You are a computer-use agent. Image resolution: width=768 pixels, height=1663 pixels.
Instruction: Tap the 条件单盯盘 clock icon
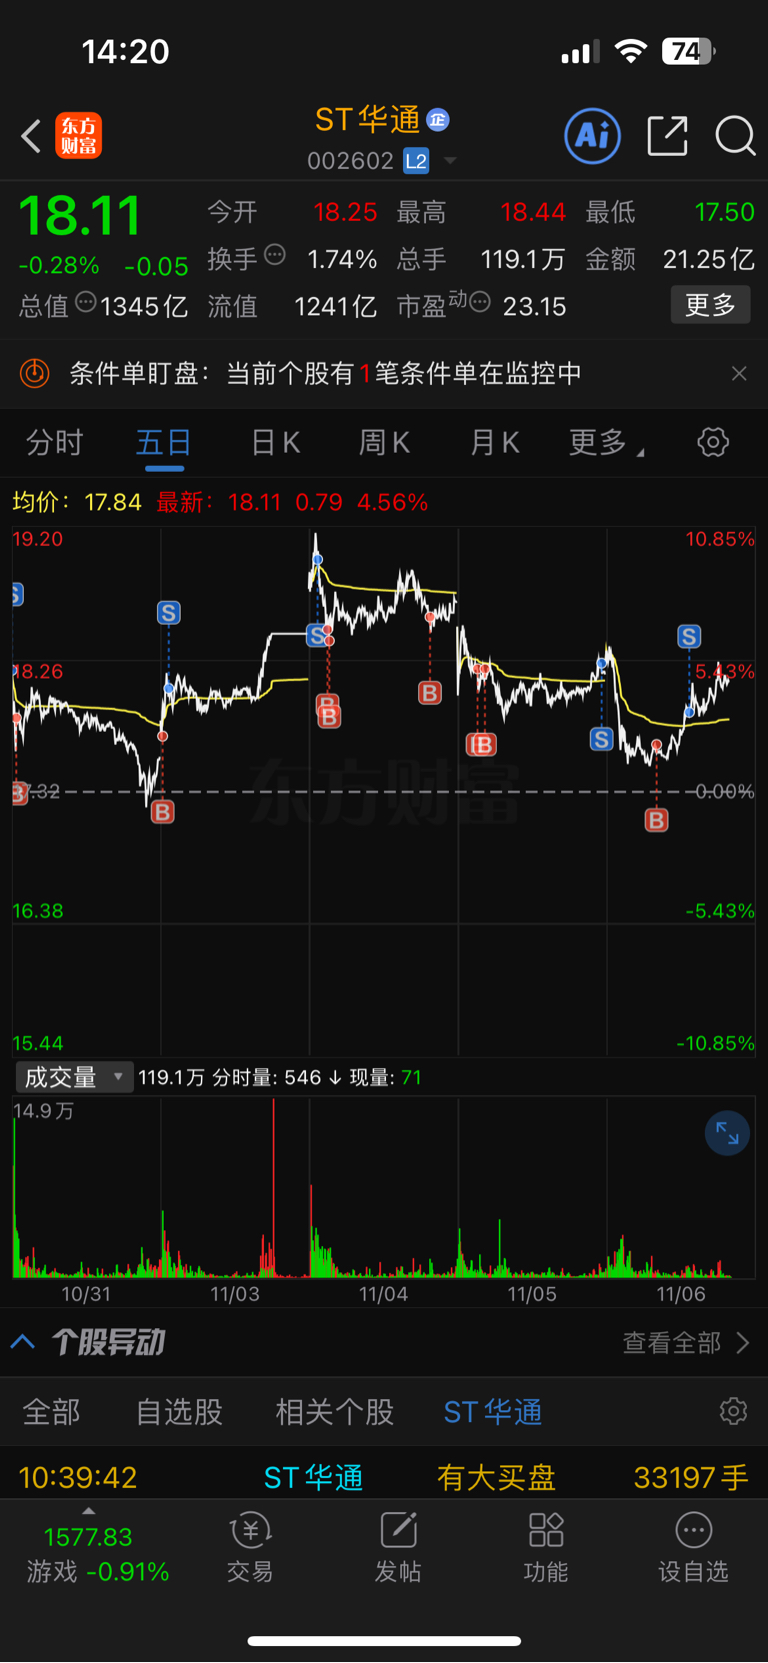[35, 373]
